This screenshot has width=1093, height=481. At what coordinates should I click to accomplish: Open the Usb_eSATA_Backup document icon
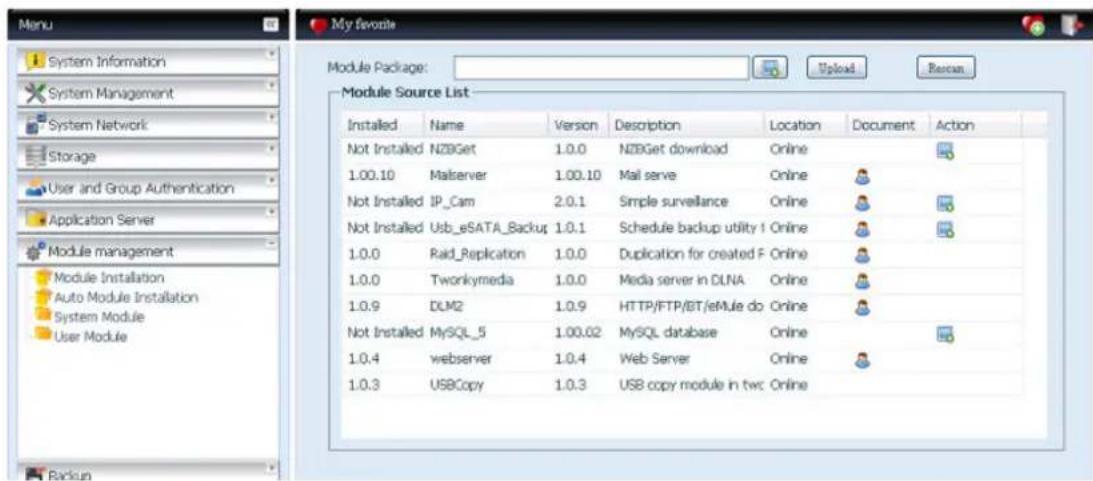coord(862,229)
